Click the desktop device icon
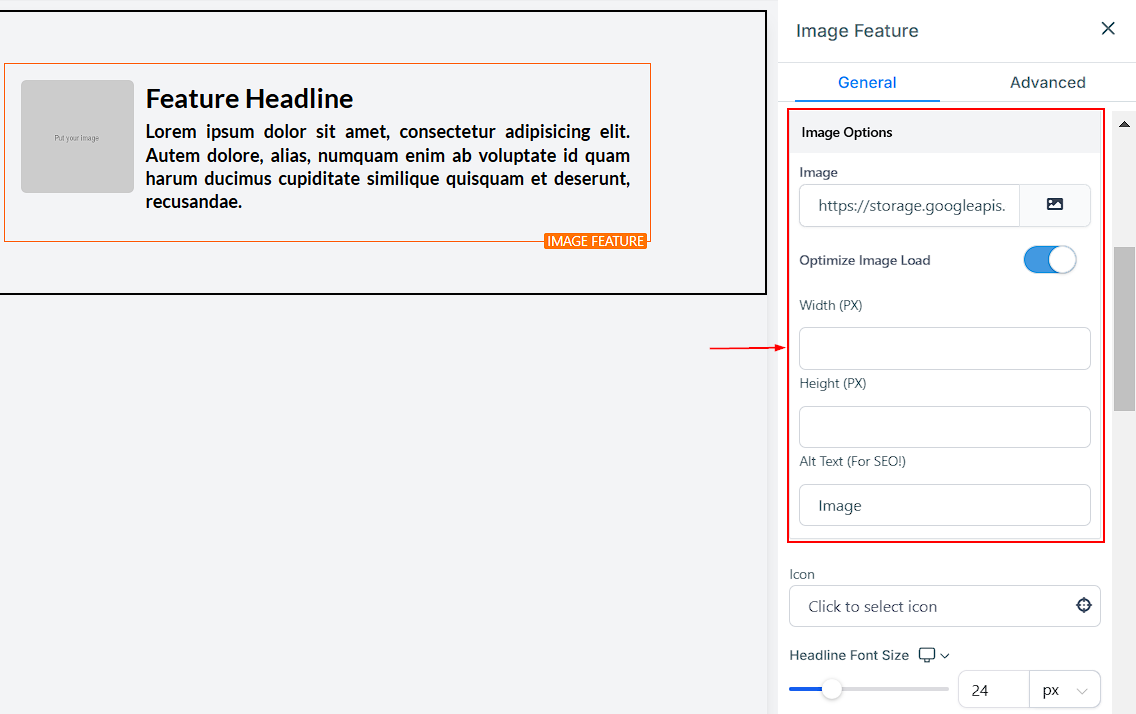The height and width of the screenshot is (714, 1136). pos(927,655)
